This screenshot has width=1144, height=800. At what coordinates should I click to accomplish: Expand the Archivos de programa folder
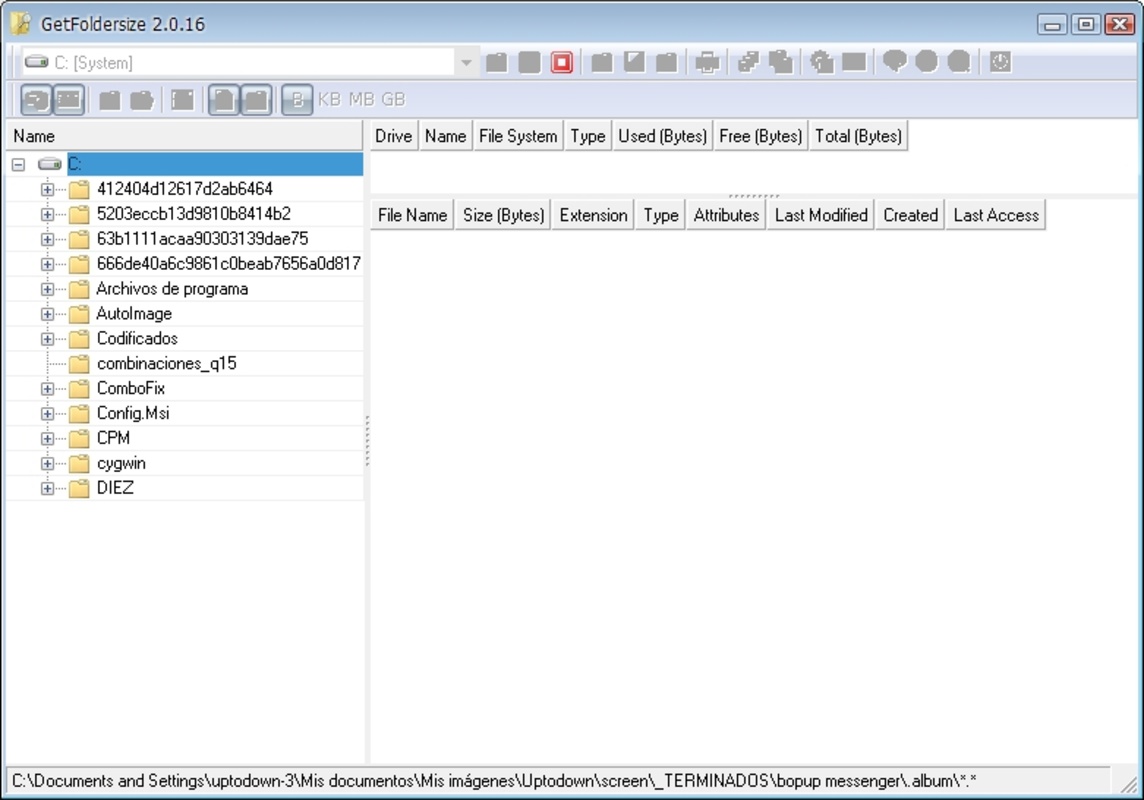point(47,289)
